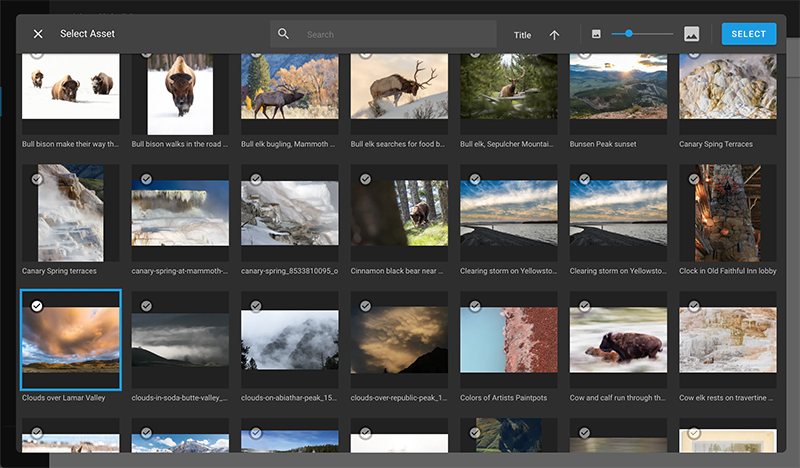Select the Bull elk searches for food thumbnail
Viewport: 800px width, 468px height.
(399, 86)
